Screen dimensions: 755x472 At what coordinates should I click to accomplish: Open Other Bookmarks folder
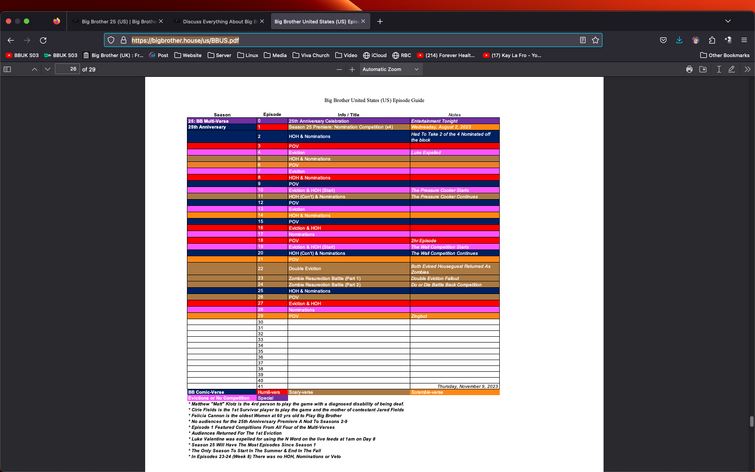click(725, 55)
